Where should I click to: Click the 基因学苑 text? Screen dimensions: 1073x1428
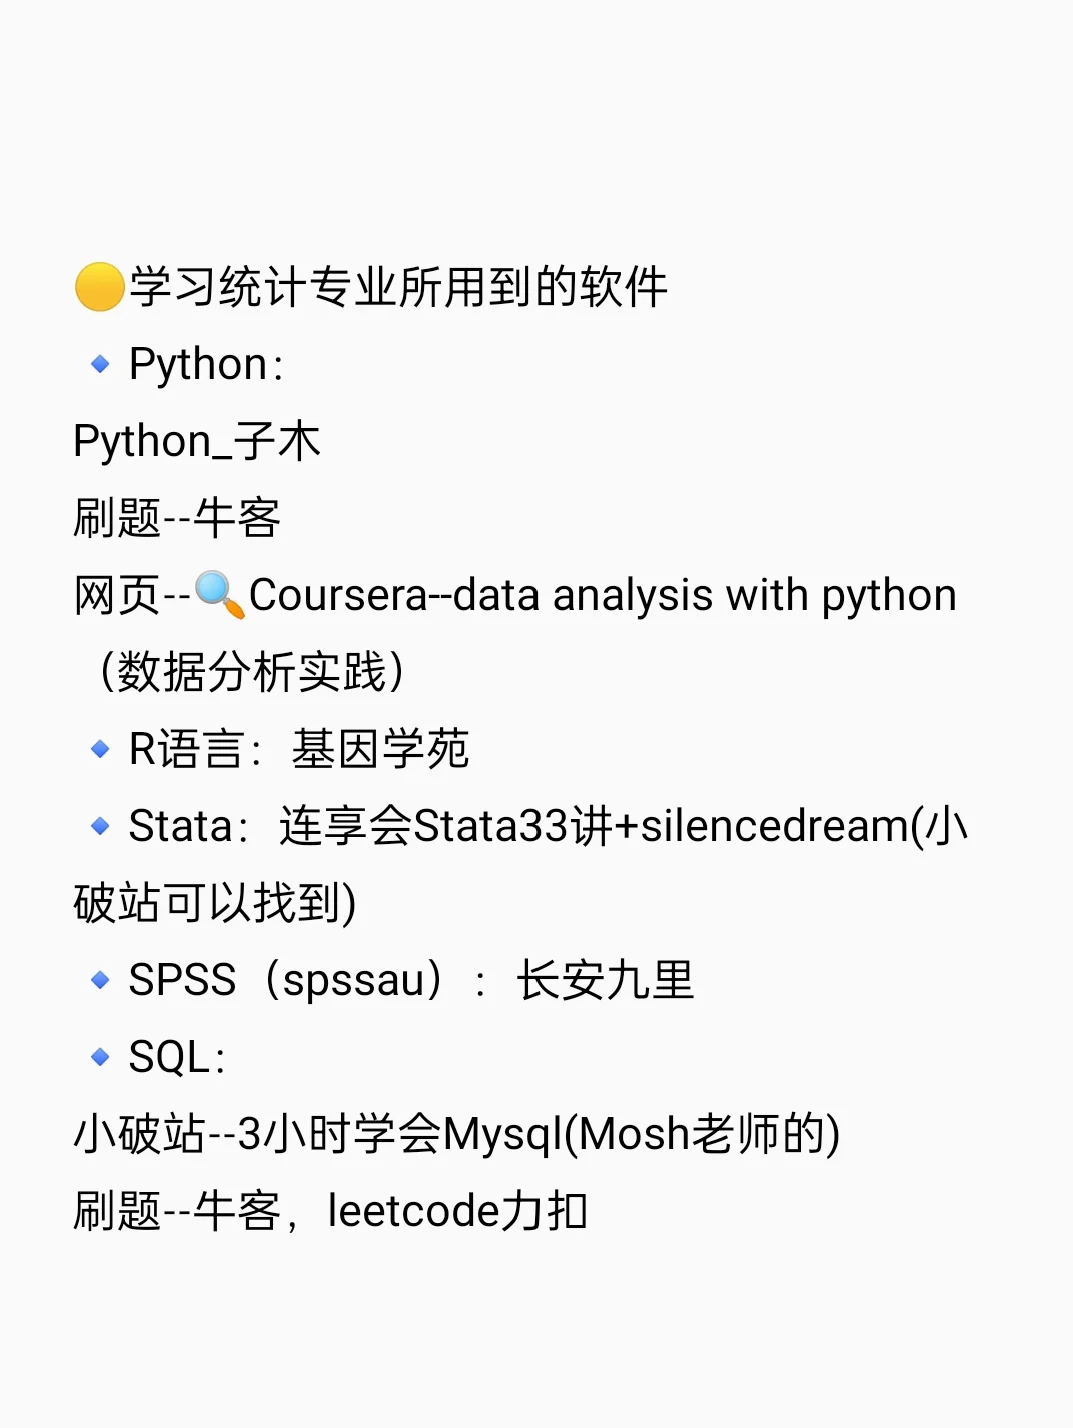click(380, 749)
